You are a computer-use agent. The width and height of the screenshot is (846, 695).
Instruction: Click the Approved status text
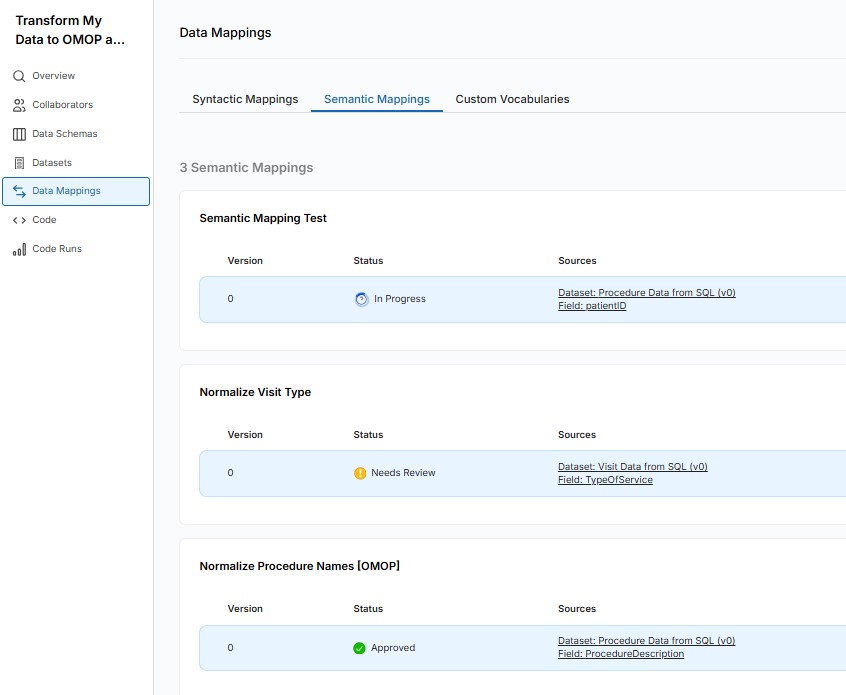click(393, 648)
